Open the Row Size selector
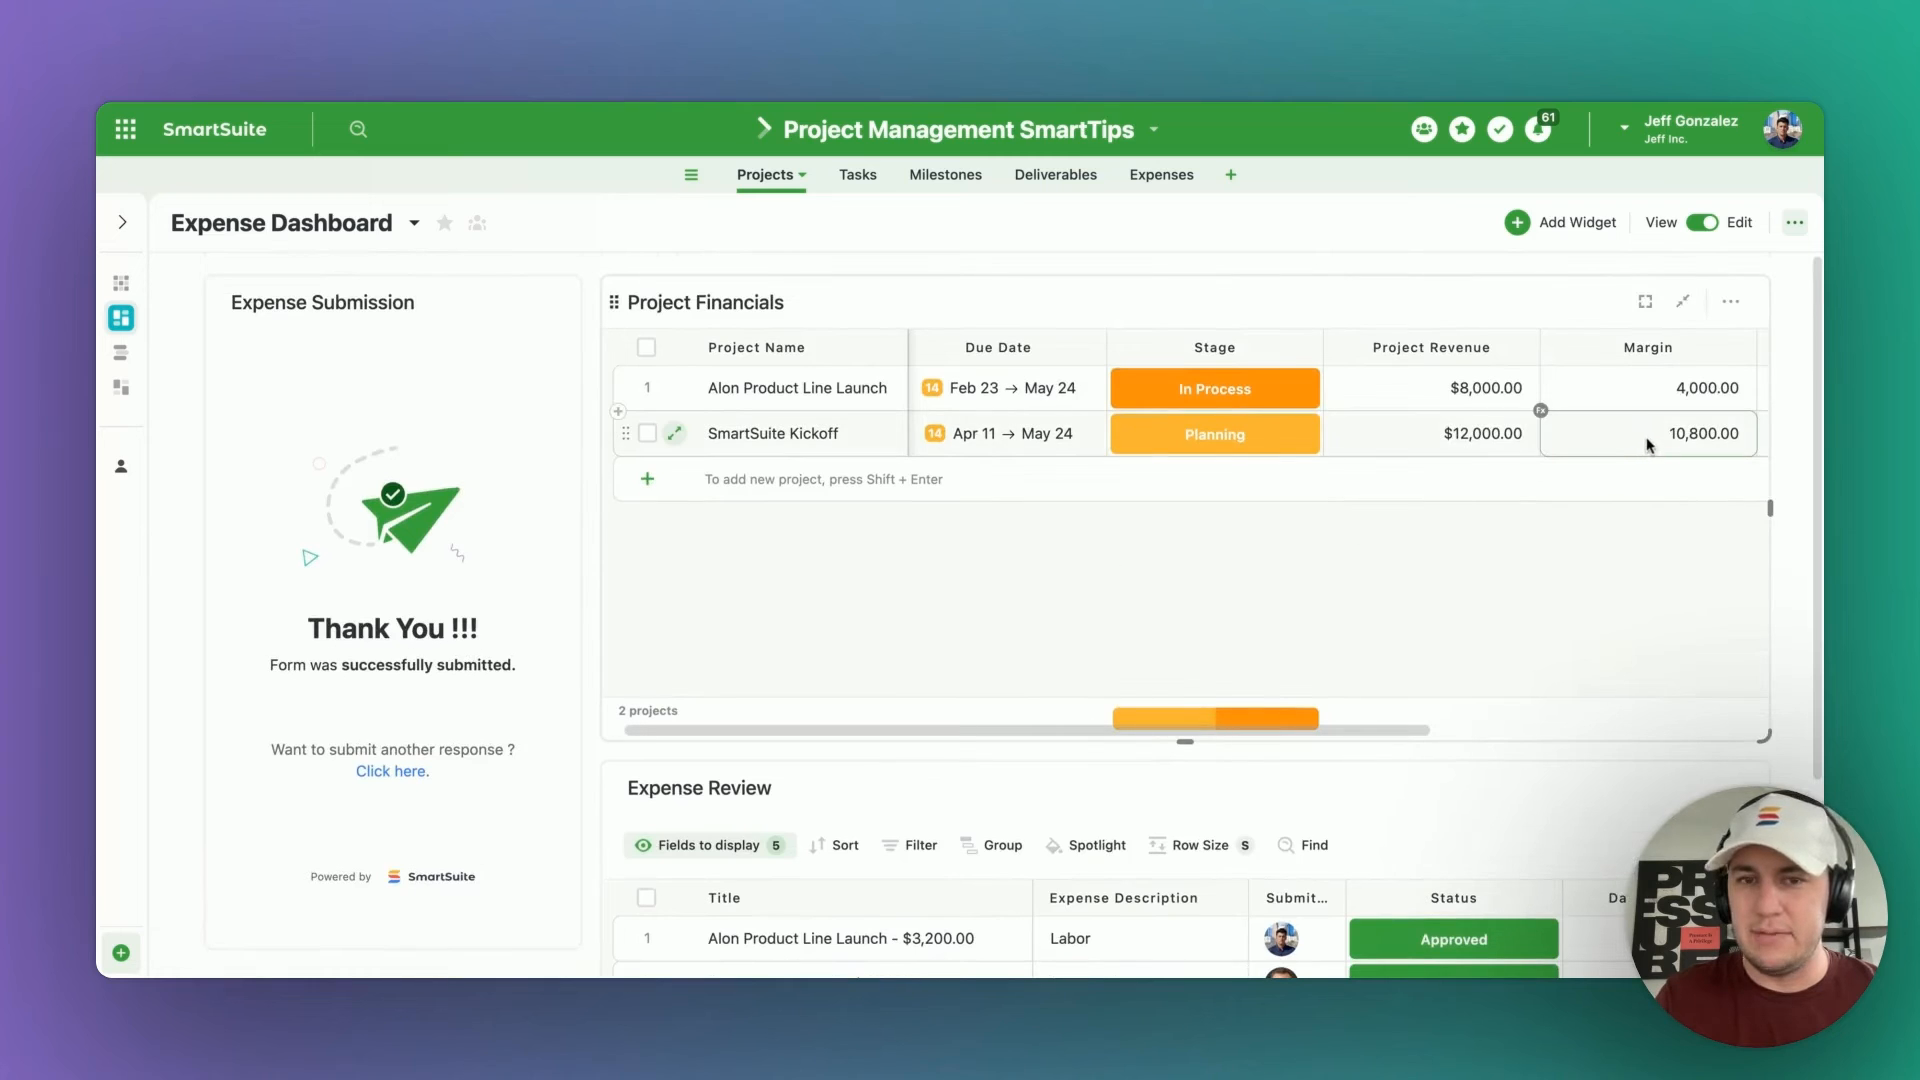Image resolution: width=1920 pixels, height=1080 pixels. (1200, 845)
